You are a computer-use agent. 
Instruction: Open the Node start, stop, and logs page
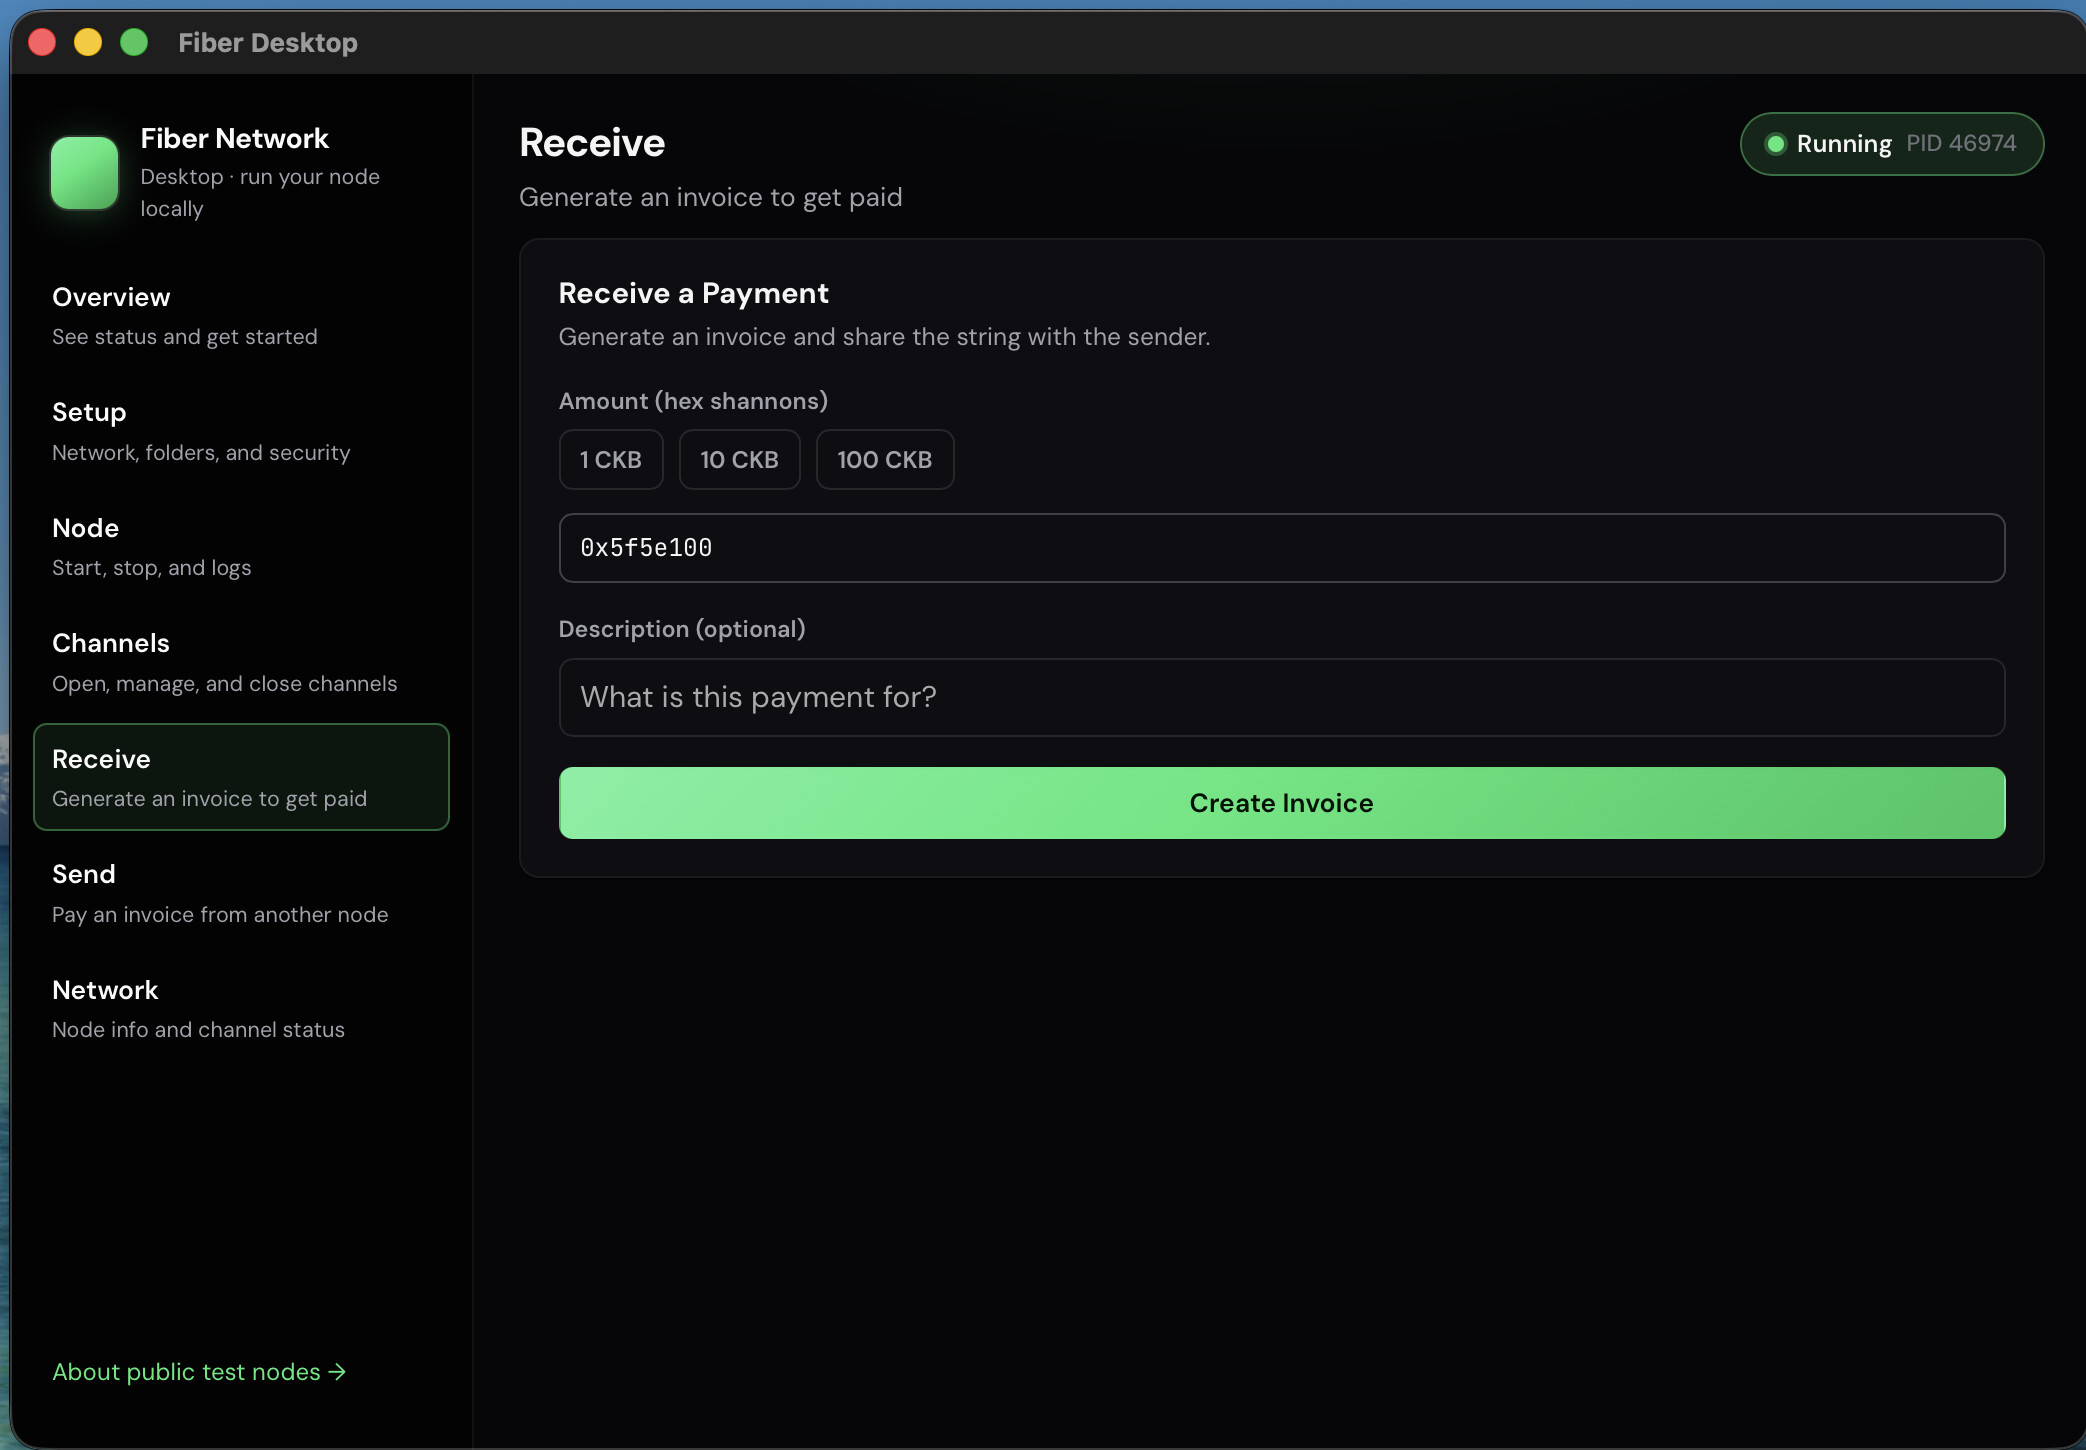coord(241,547)
